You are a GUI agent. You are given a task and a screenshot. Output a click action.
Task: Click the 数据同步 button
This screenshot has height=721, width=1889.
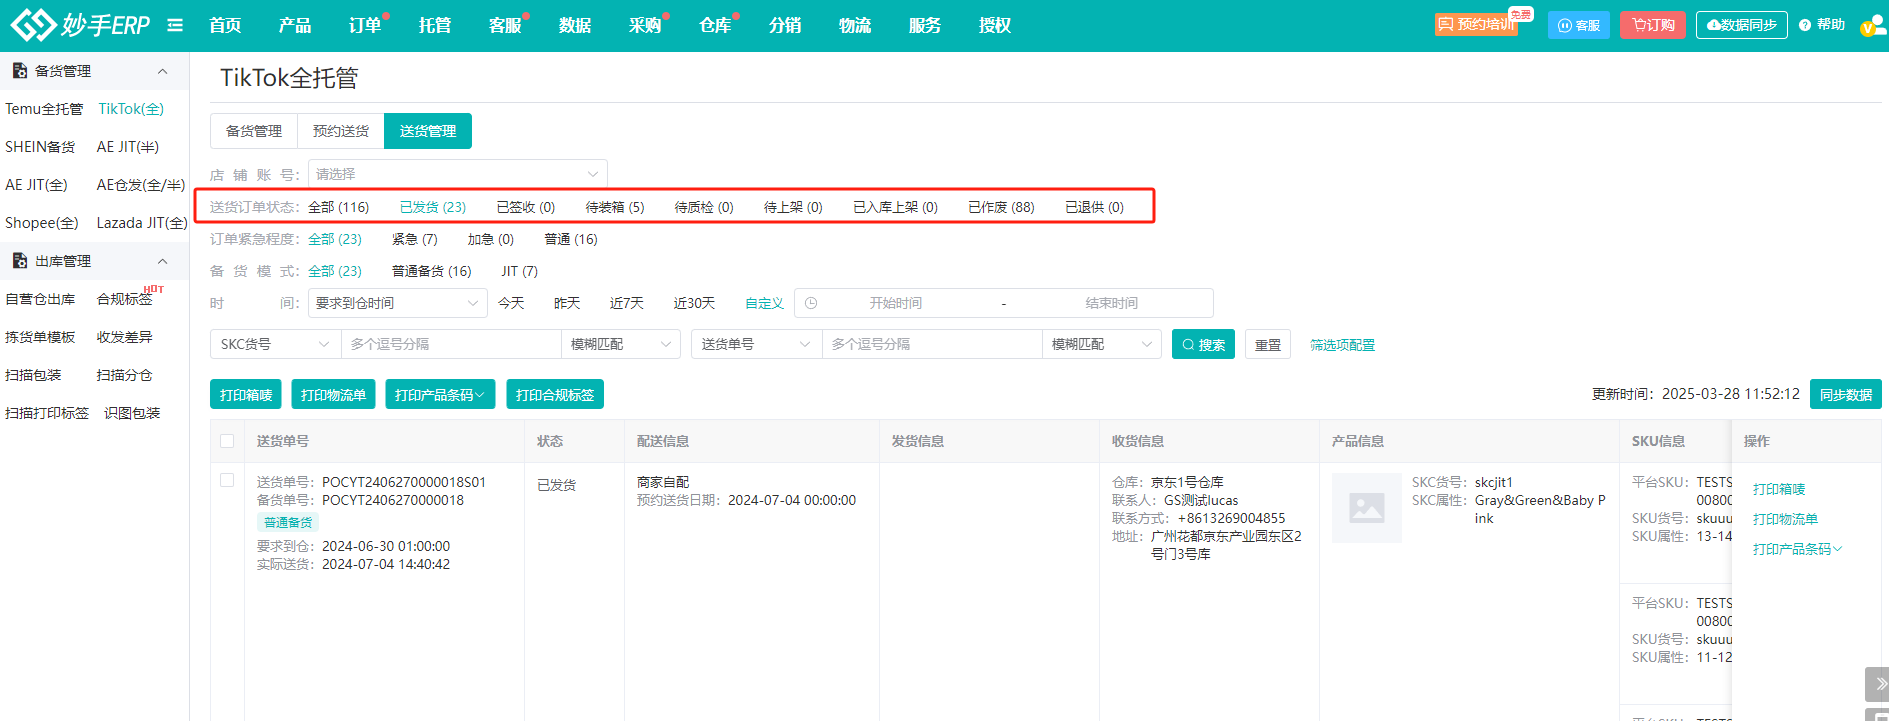[1741, 25]
